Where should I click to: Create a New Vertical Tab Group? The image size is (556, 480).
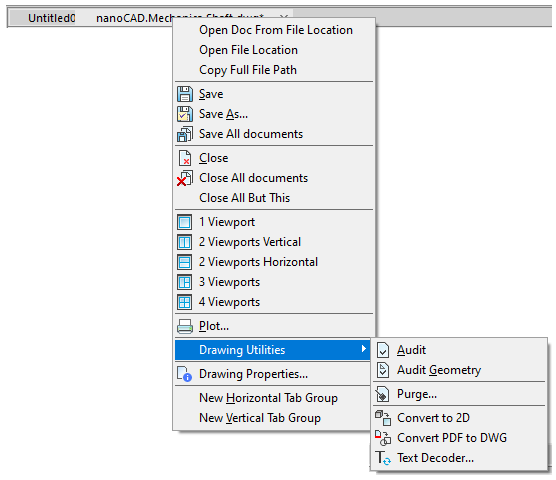pyautogui.click(x=272, y=418)
